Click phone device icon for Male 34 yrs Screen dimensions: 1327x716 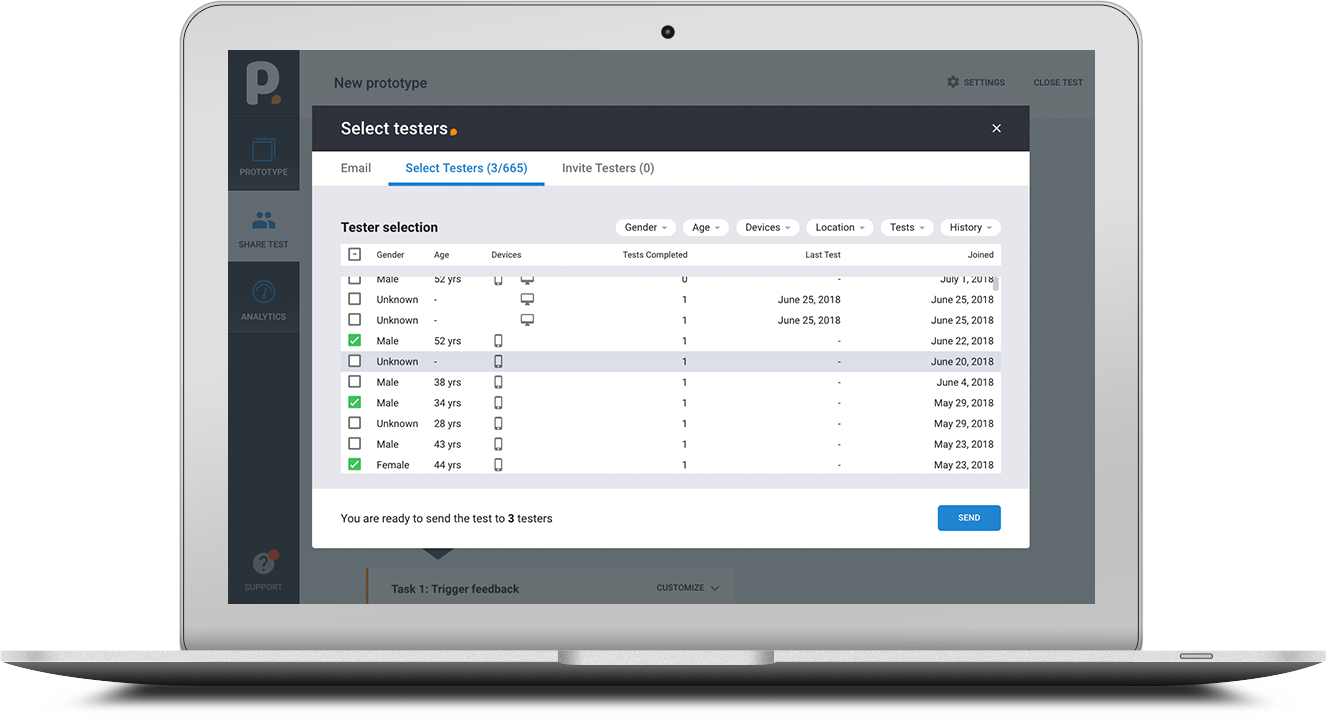coord(498,403)
